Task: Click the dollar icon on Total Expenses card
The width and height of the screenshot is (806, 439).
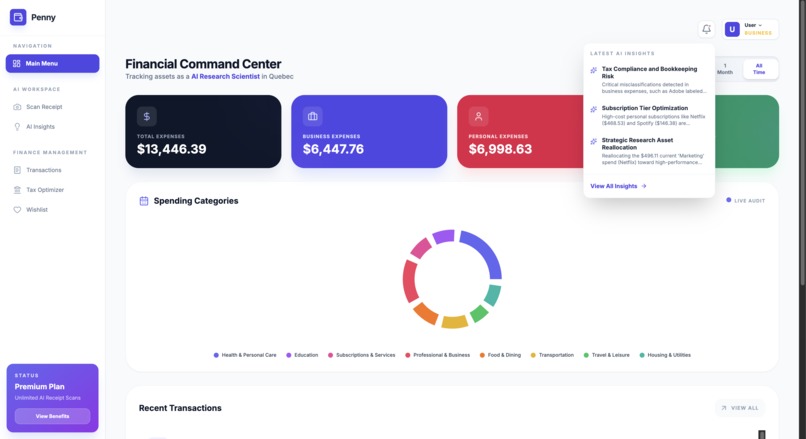Action: tap(146, 116)
